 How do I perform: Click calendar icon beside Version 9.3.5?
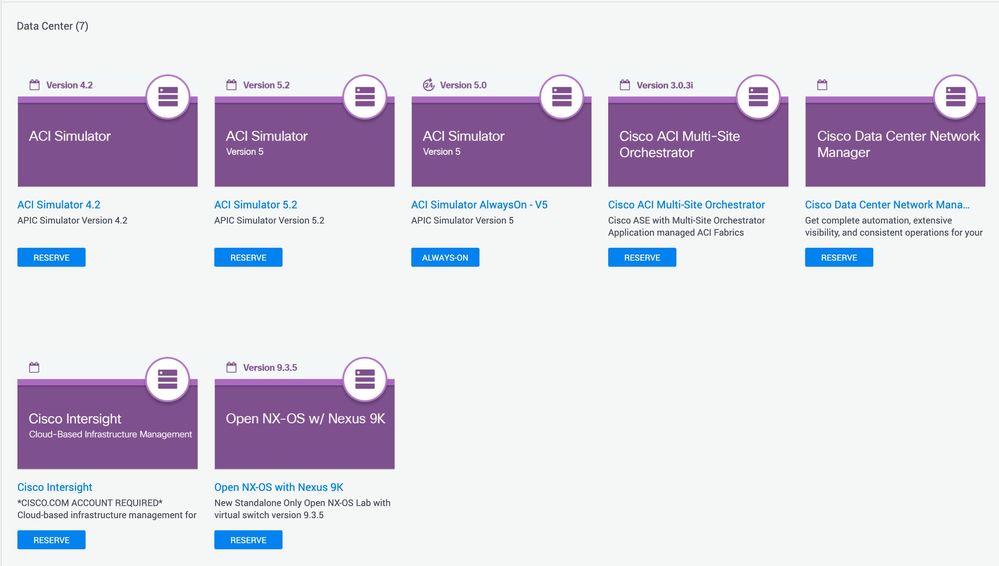(231, 367)
